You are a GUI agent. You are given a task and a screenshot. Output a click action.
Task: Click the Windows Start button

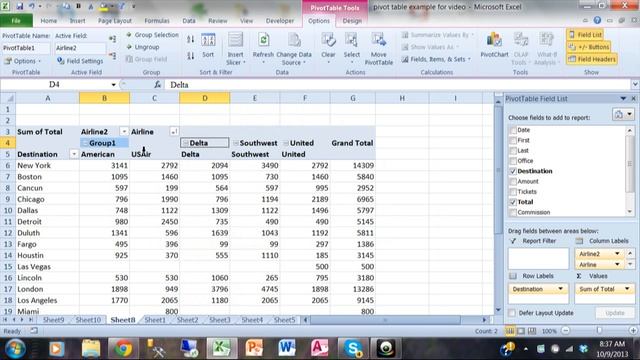(x=15, y=349)
